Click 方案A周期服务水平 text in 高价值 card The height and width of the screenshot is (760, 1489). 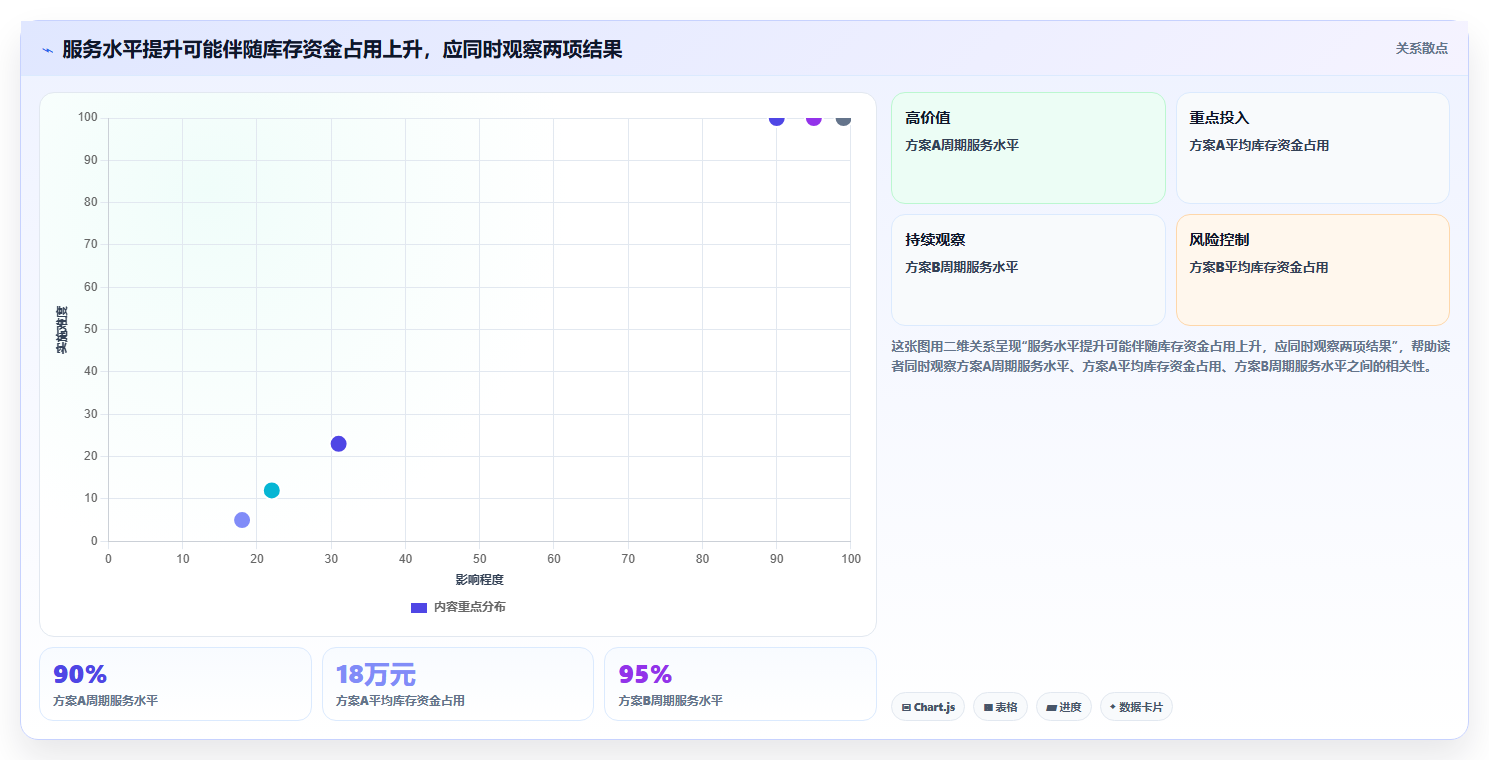[x=962, y=145]
